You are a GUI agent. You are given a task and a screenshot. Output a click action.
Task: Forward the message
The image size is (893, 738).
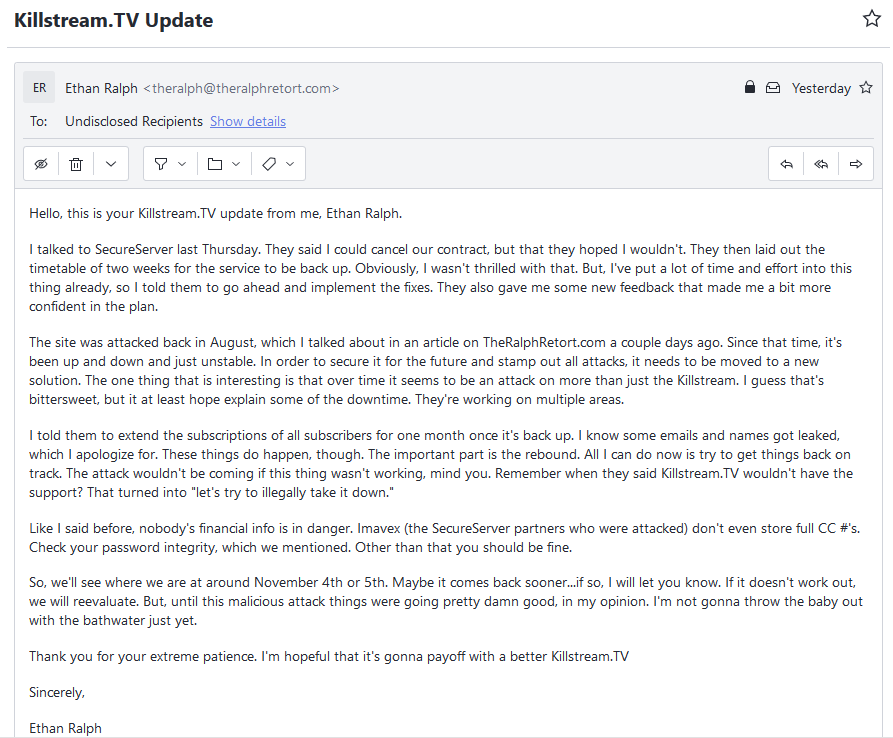[x=855, y=164]
